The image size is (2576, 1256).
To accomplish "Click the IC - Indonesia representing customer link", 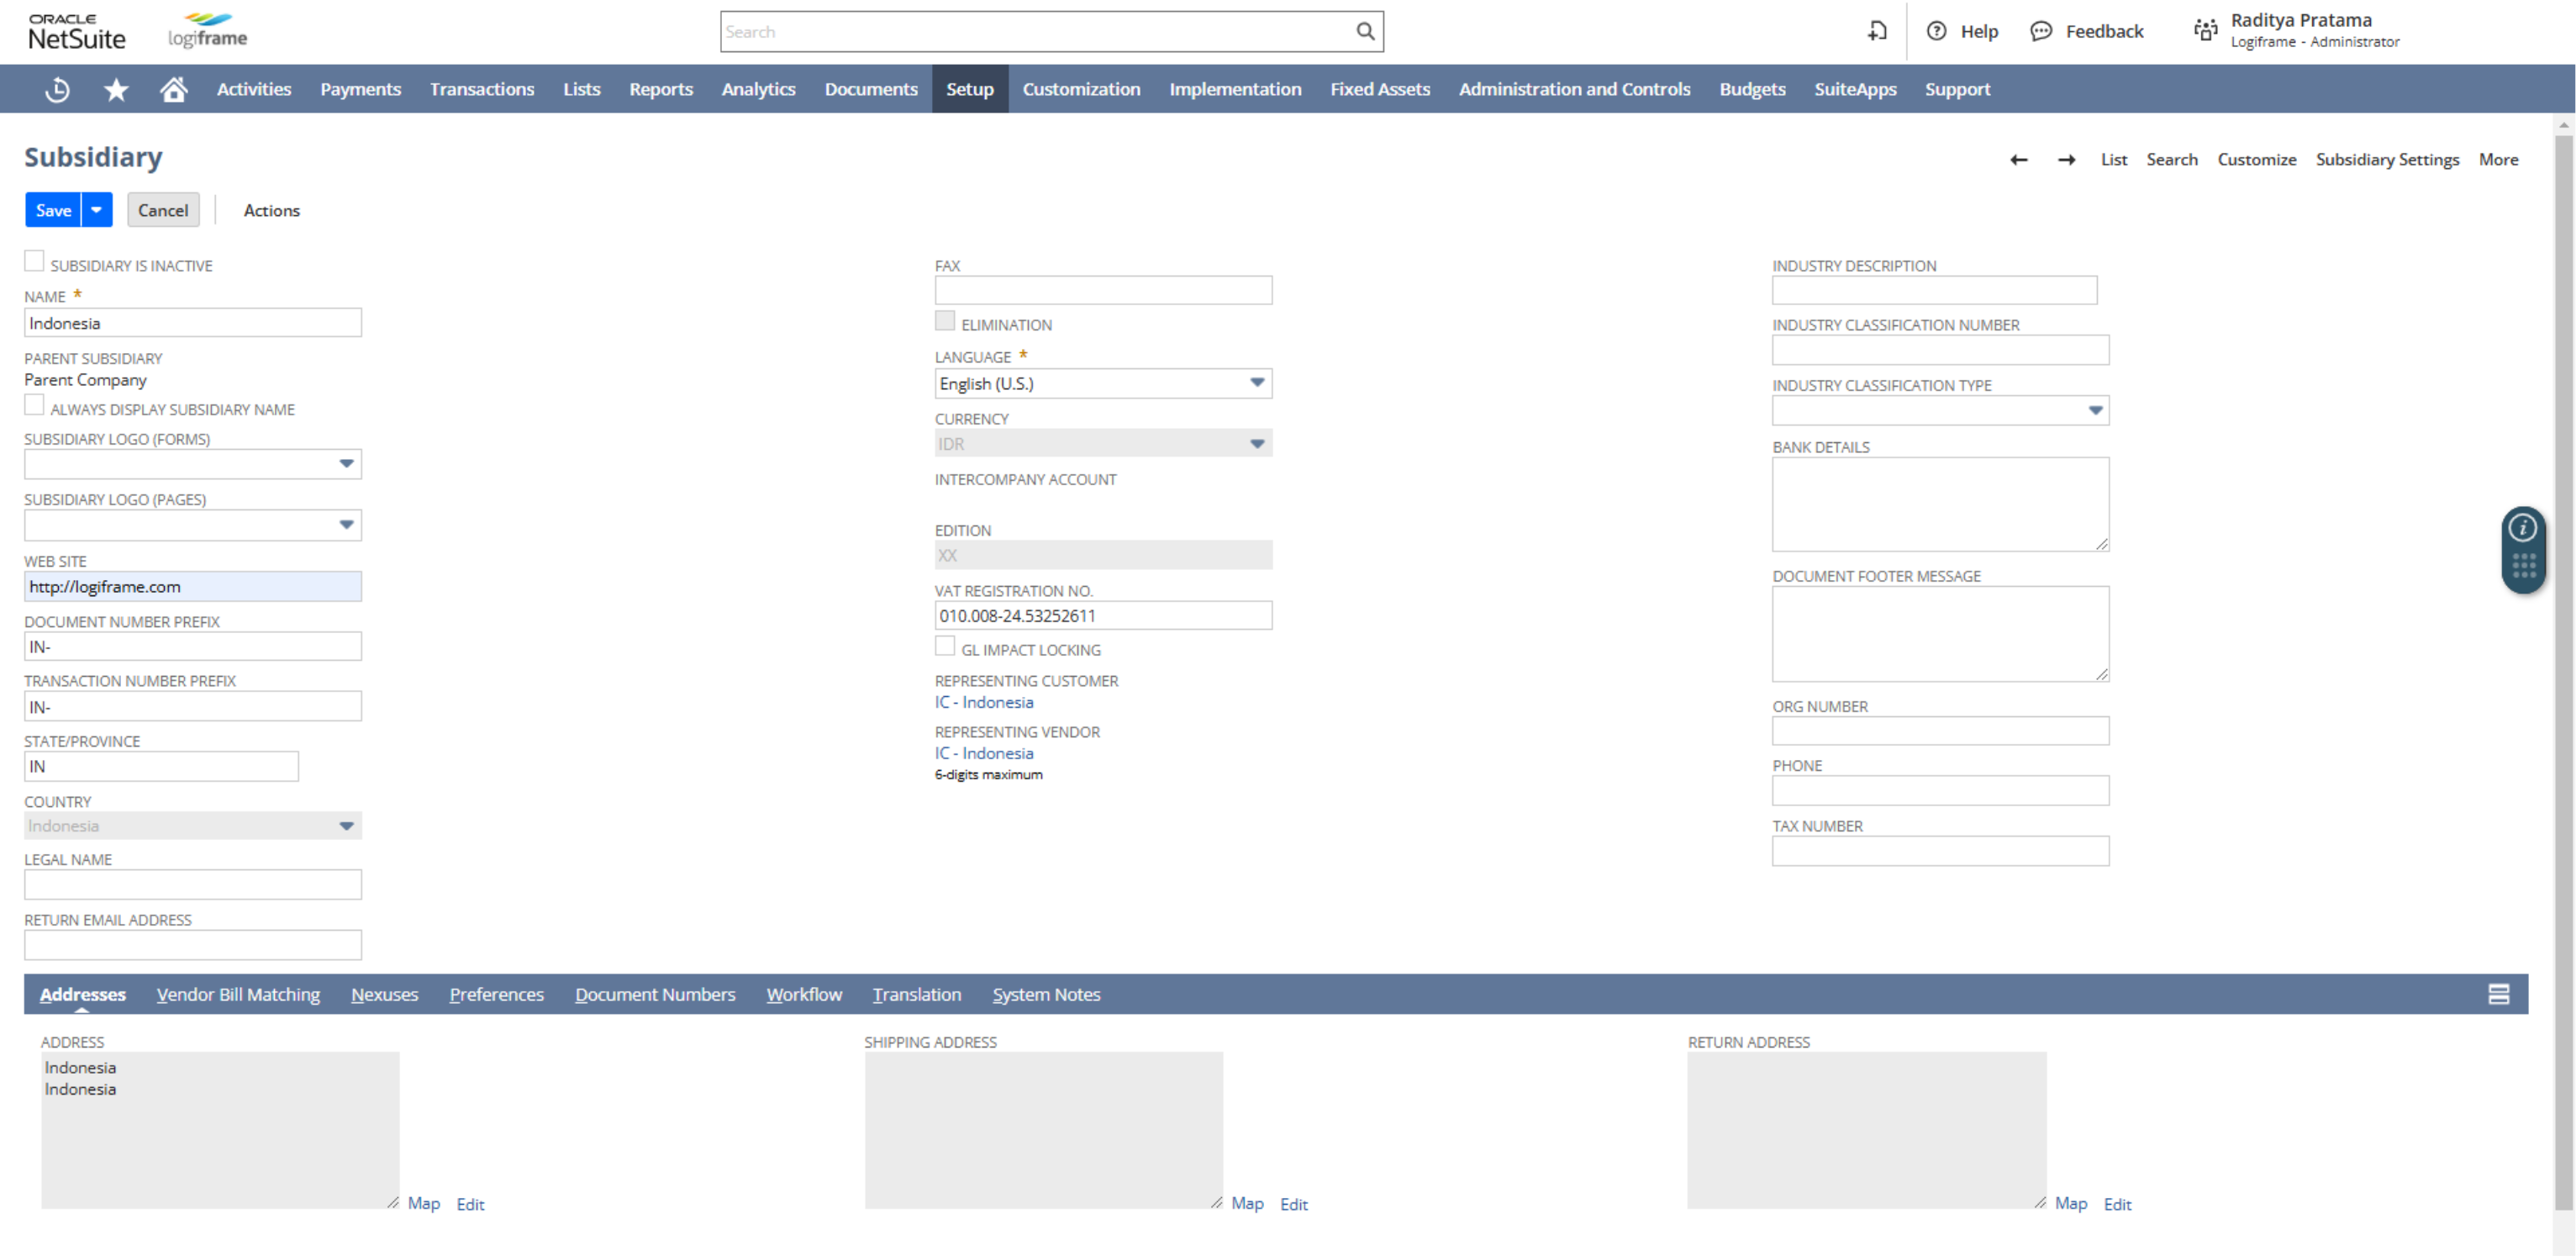I will coord(984,702).
